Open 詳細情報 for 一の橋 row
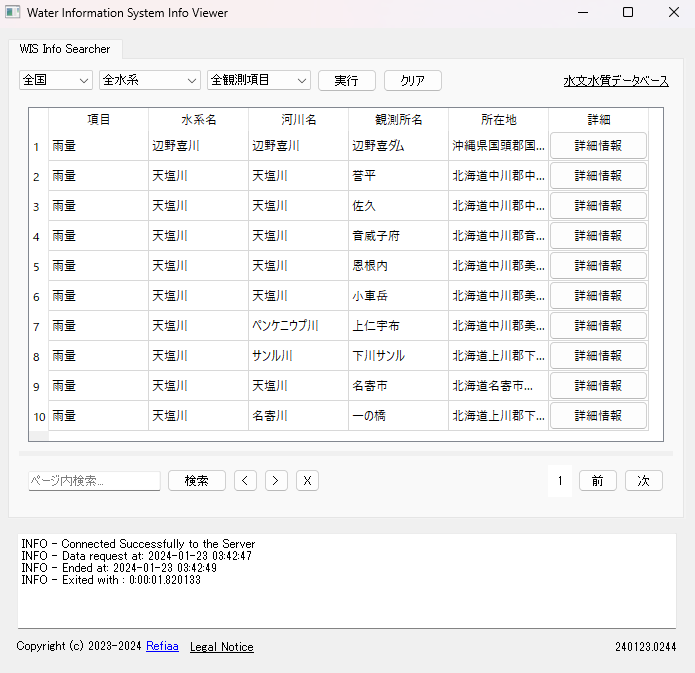This screenshot has width=695, height=673. (598, 416)
